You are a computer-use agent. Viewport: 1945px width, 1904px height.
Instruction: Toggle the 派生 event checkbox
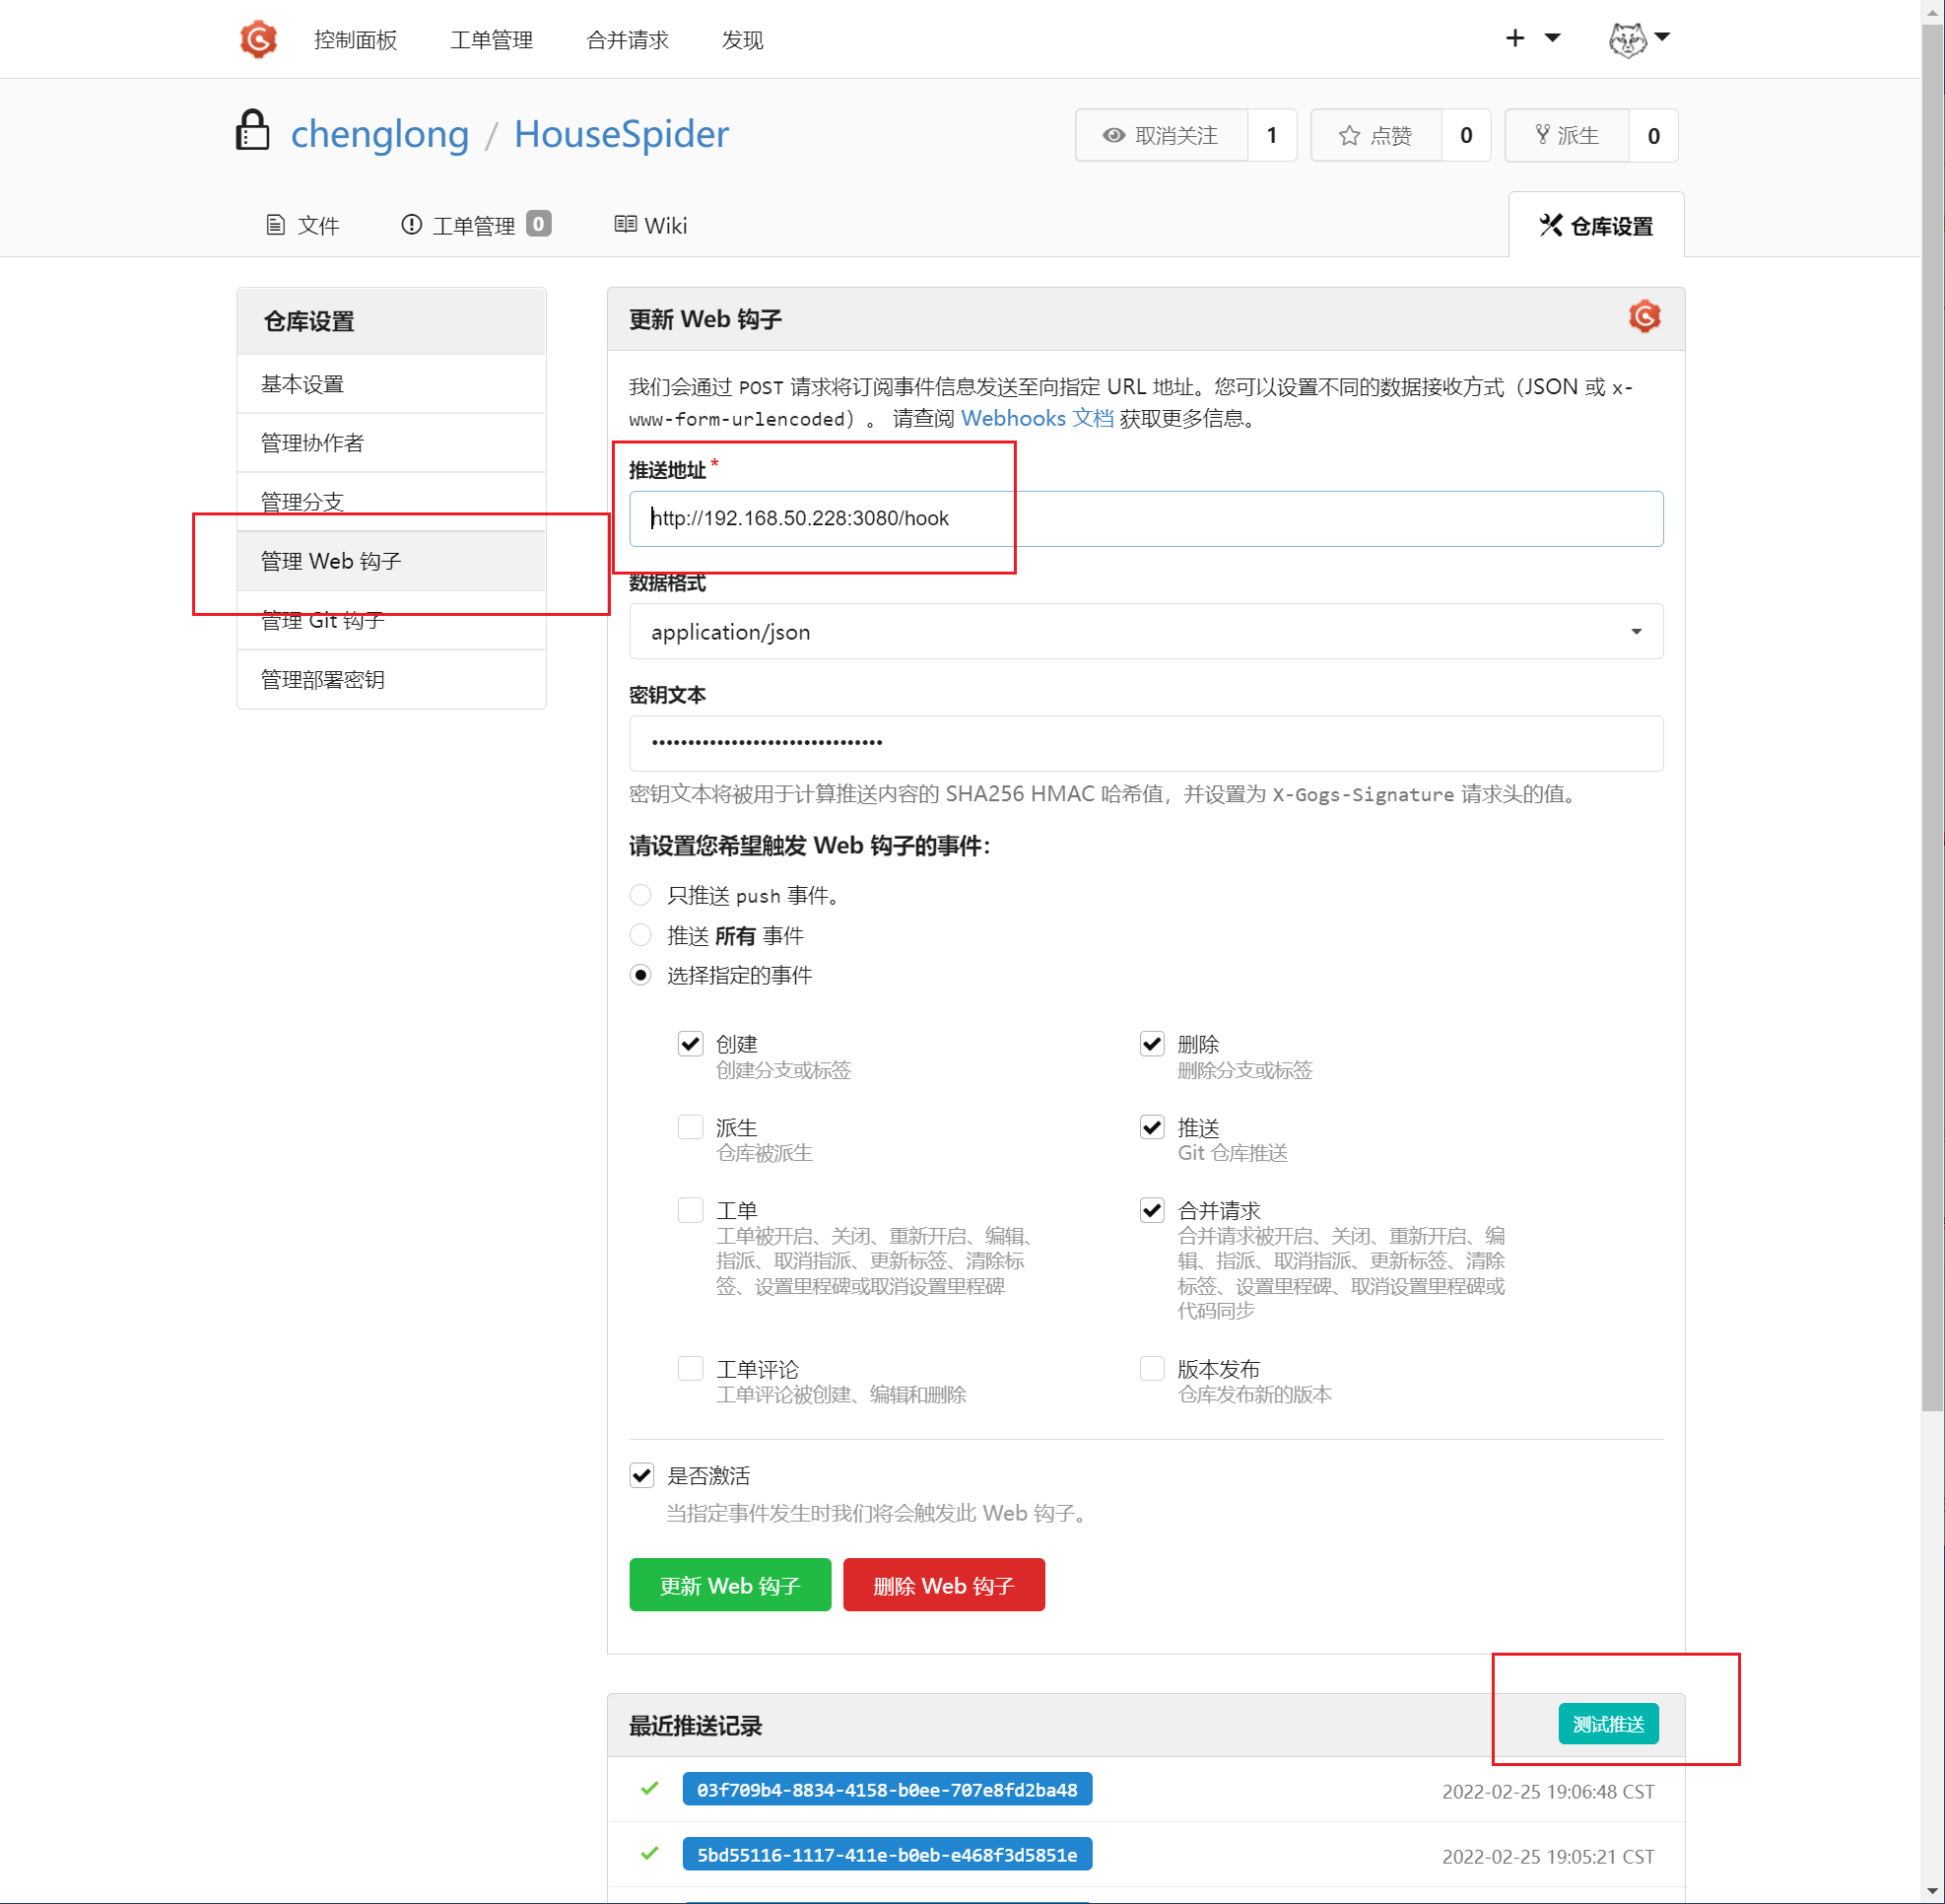pyautogui.click(x=691, y=1127)
